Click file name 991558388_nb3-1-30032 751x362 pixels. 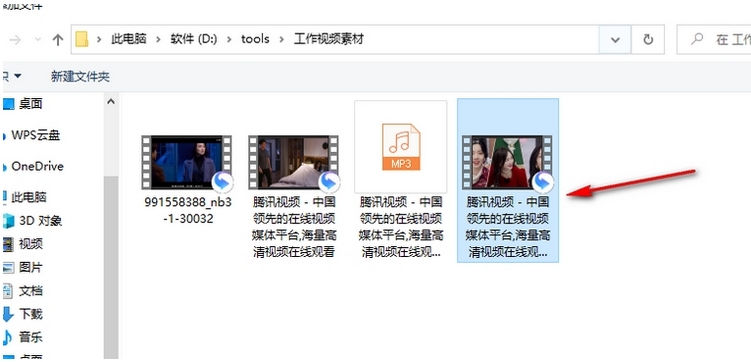pos(188,211)
